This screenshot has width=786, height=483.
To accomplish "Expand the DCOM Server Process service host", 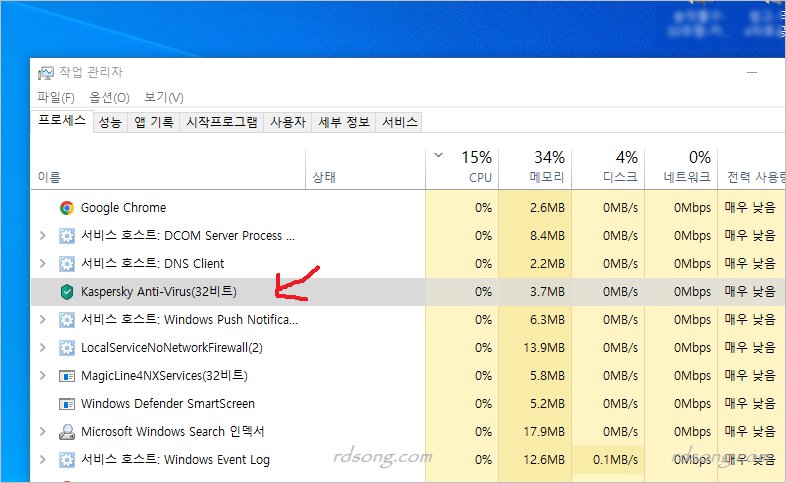I will coord(42,236).
